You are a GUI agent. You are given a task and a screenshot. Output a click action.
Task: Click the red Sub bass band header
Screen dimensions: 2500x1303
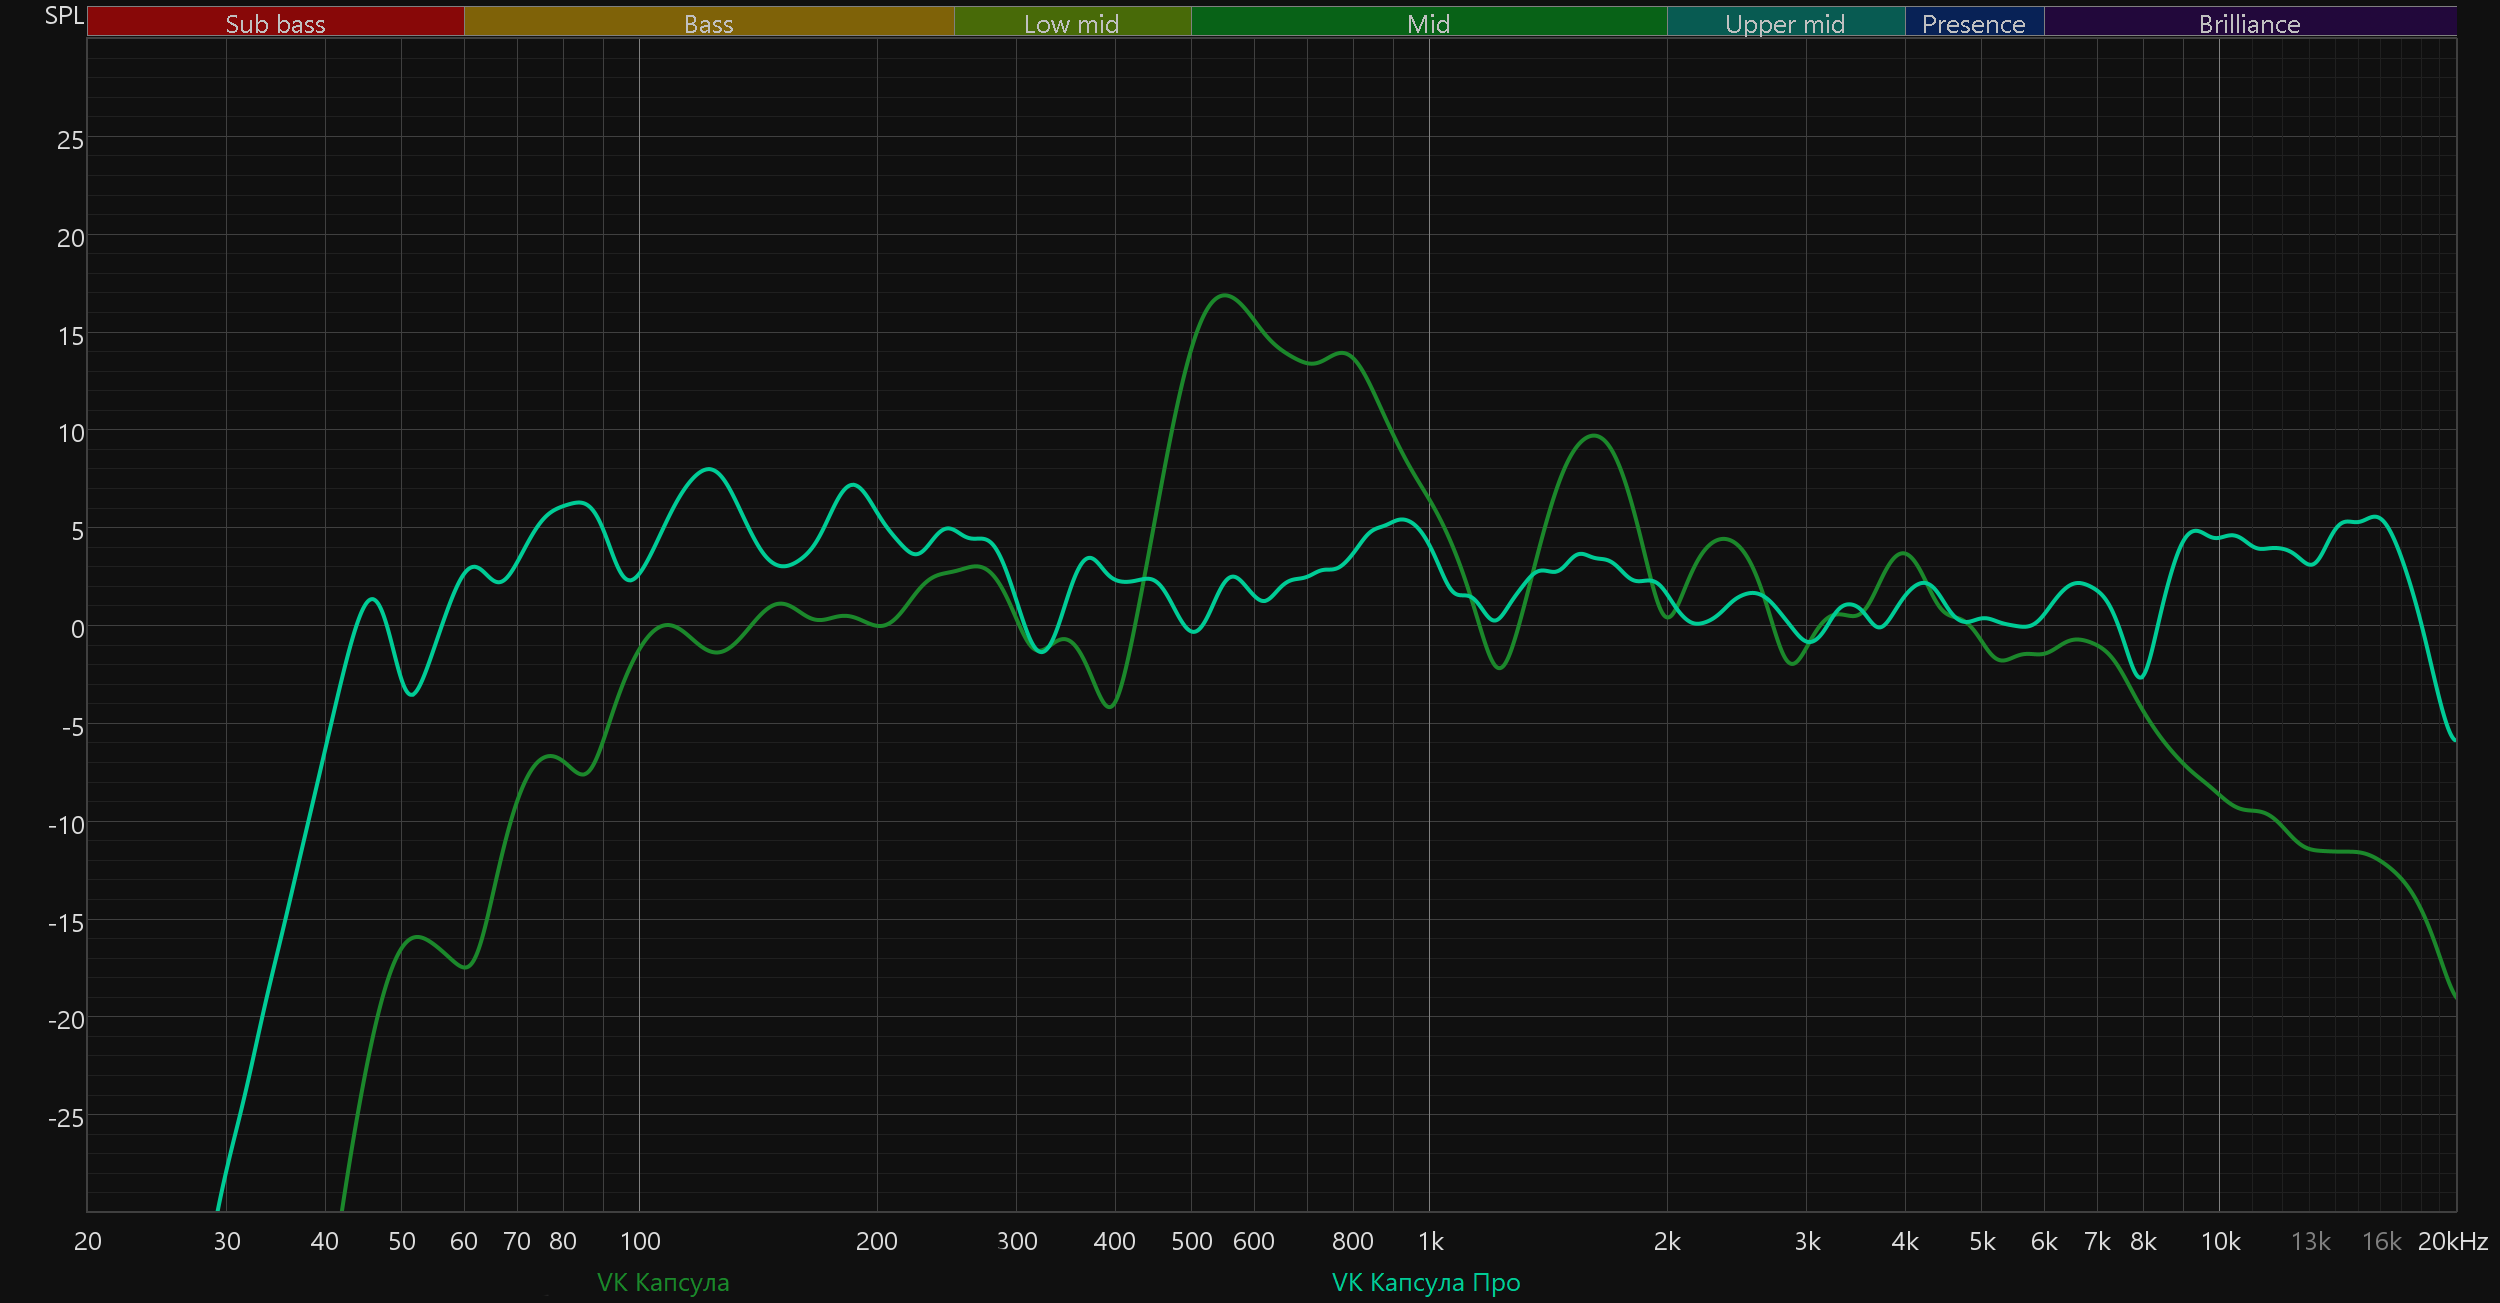275,23
